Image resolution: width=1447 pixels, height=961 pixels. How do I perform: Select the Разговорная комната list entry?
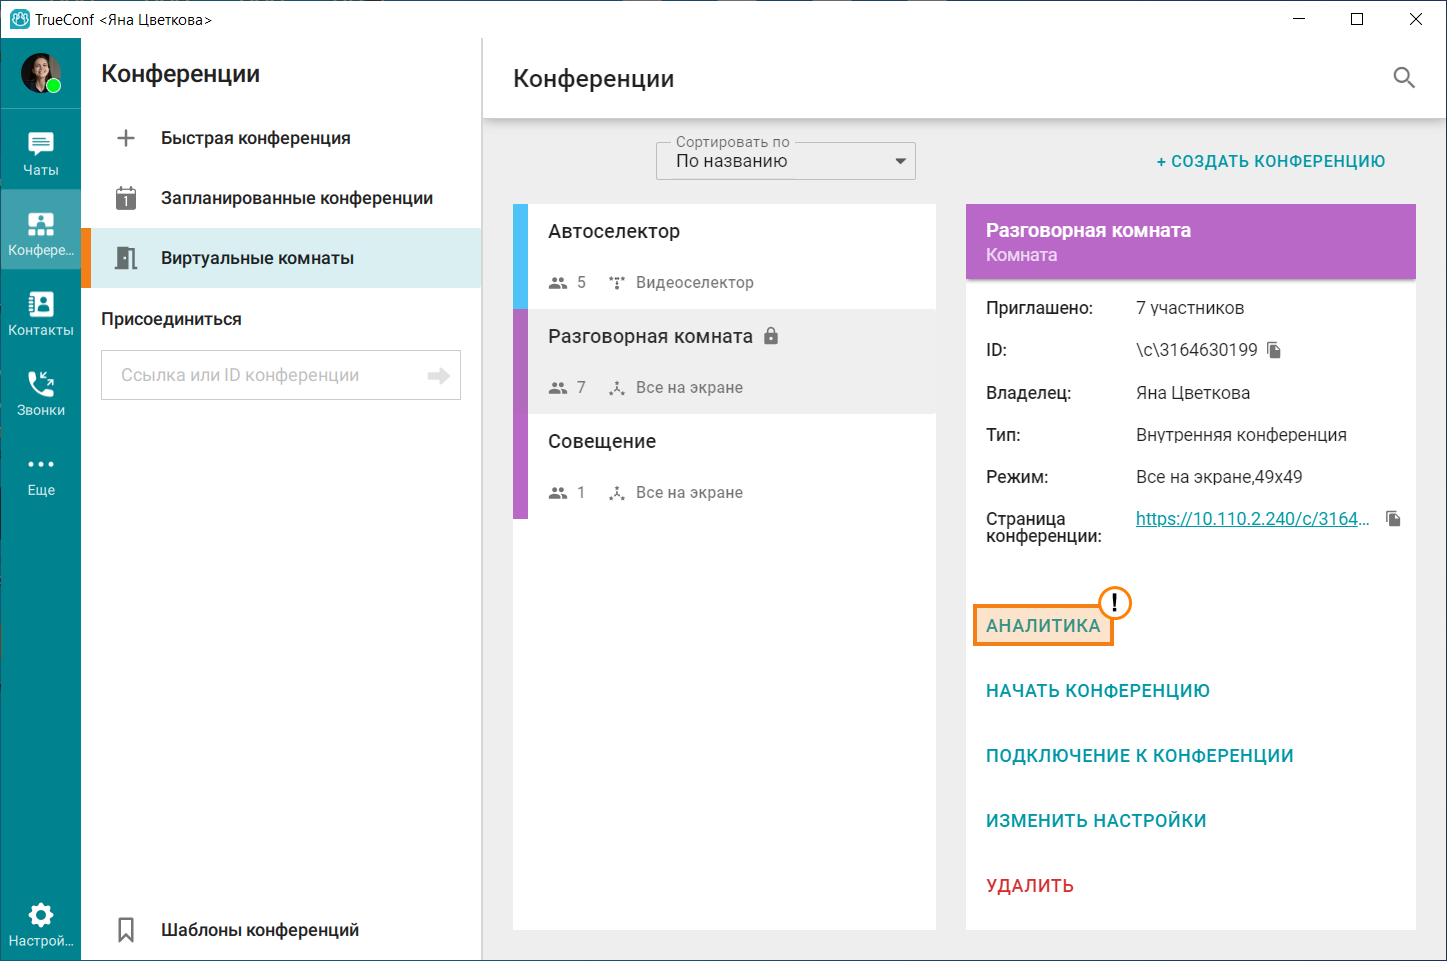pos(724,361)
